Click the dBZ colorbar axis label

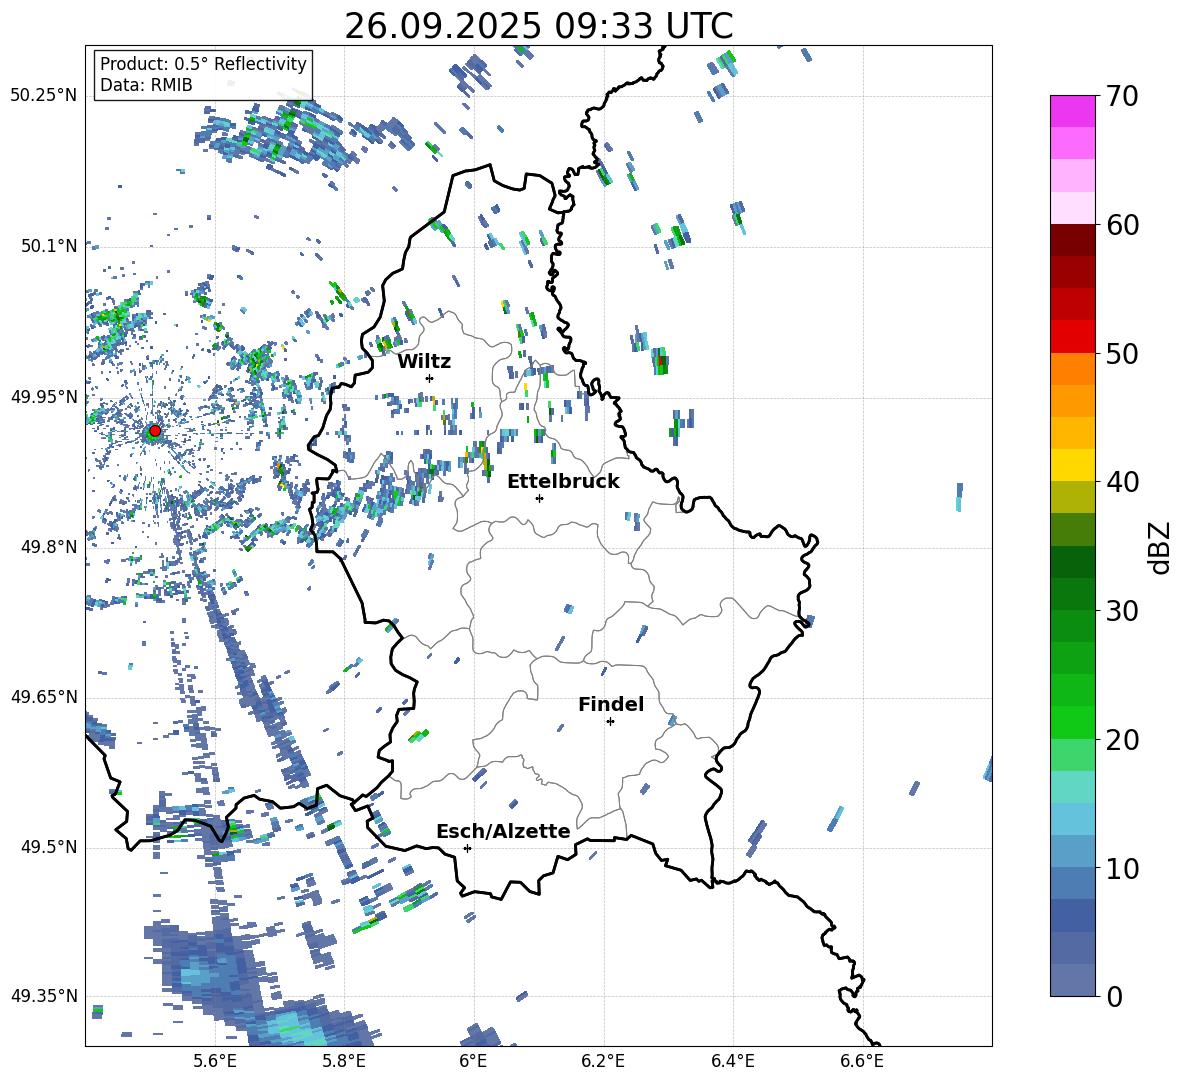coord(1160,548)
